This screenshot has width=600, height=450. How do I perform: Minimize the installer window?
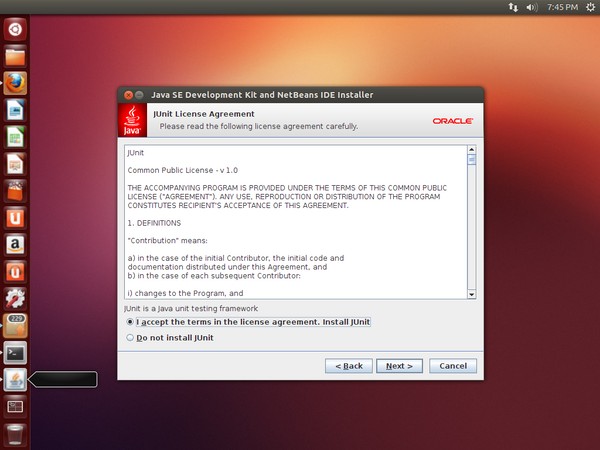139,95
